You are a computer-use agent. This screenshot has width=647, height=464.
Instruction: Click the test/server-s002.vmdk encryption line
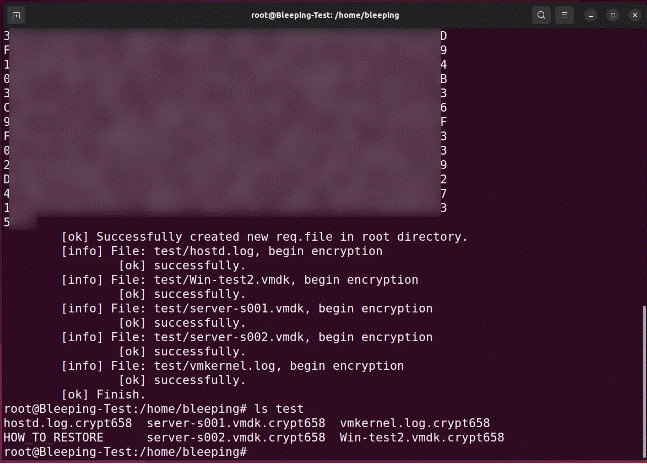247,337
